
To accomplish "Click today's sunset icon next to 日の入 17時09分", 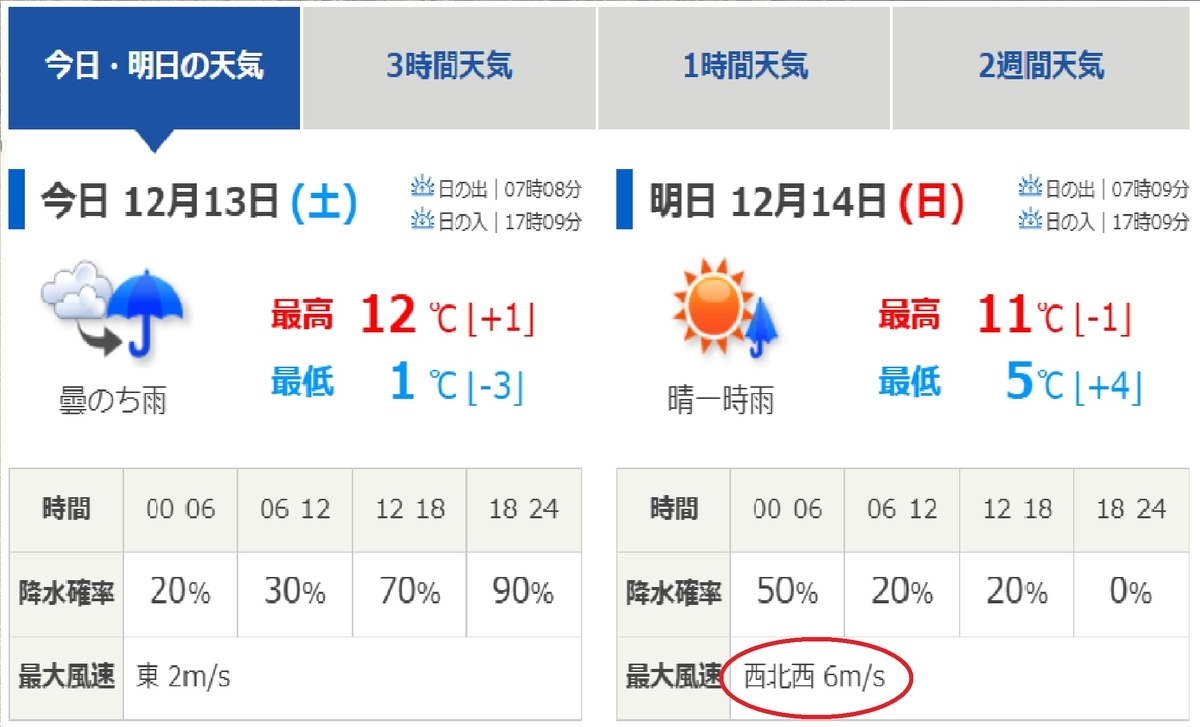I will pyautogui.click(x=422, y=220).
